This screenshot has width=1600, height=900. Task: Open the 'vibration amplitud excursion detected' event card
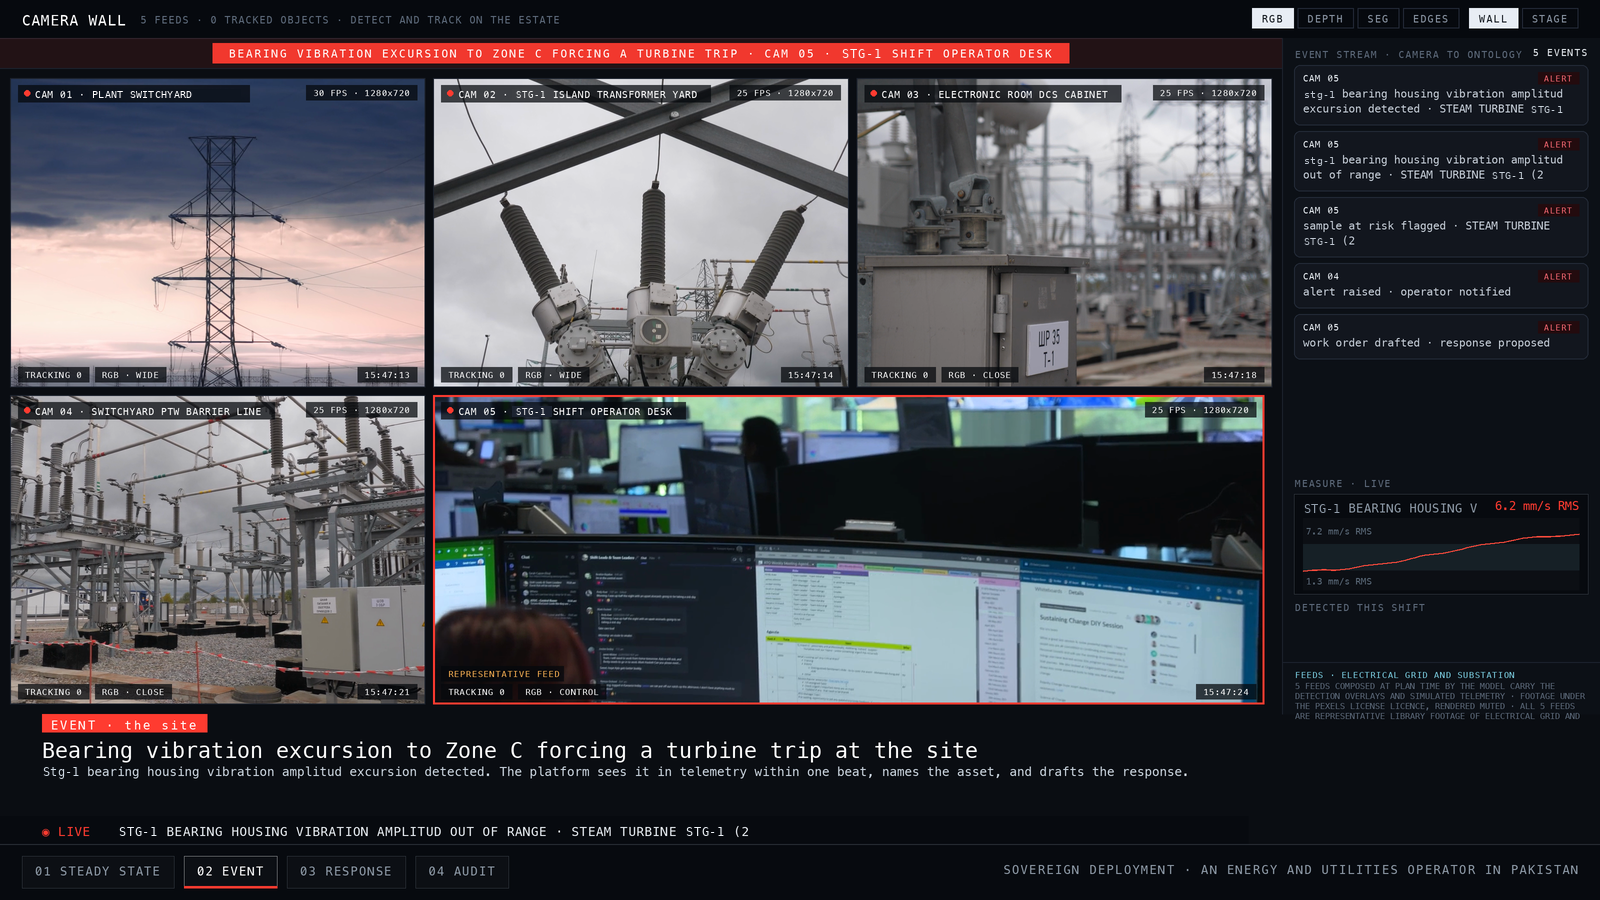[1441, 95]
